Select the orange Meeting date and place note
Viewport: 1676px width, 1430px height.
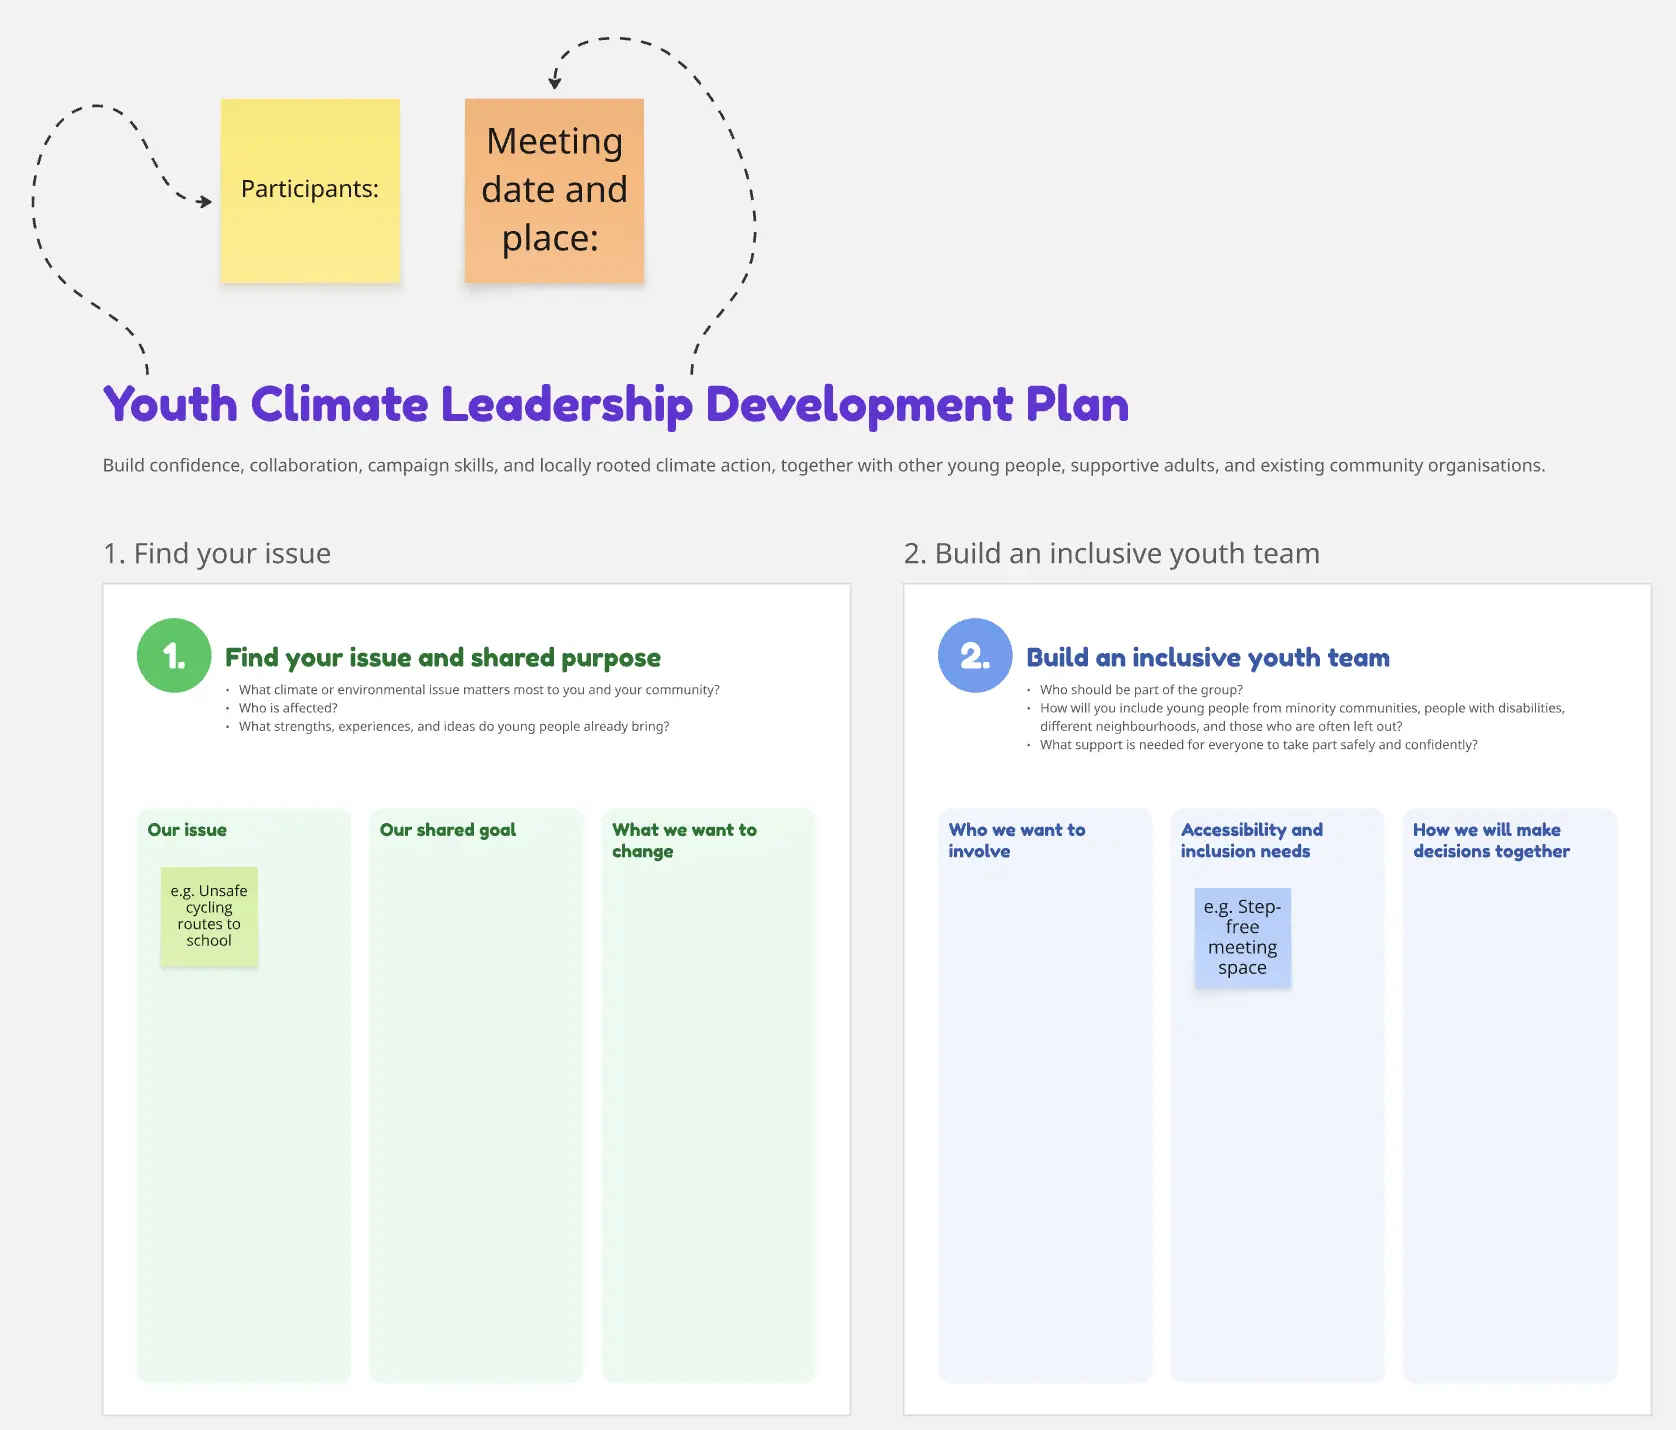[554, 190]
